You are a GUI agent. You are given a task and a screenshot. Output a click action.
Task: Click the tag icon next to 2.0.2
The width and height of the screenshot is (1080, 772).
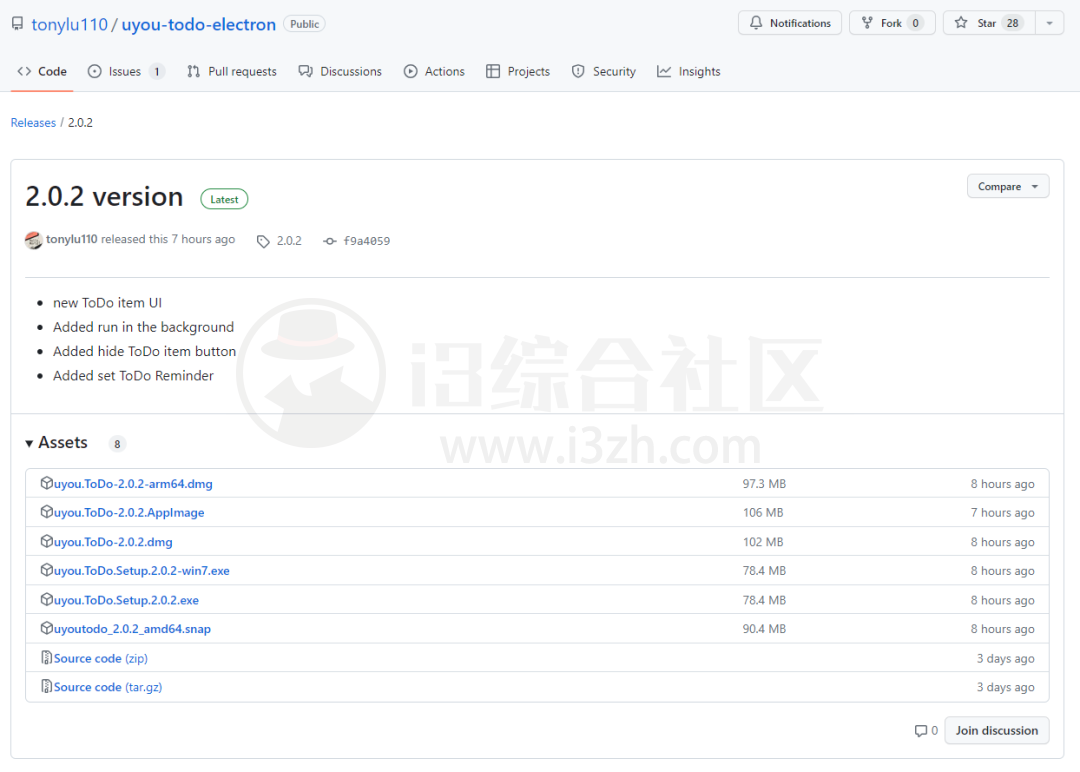(263, 241)
